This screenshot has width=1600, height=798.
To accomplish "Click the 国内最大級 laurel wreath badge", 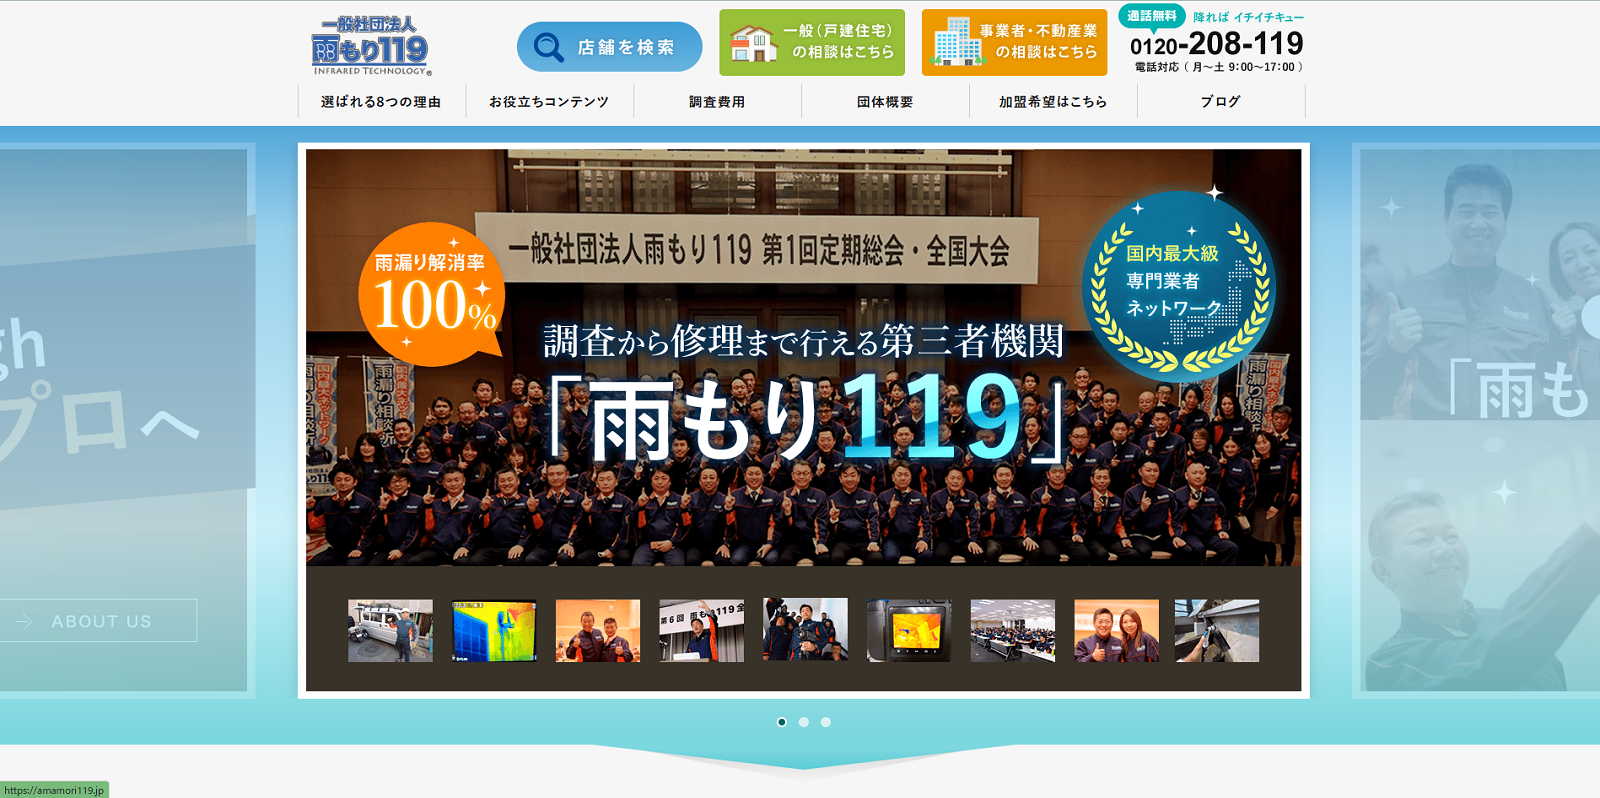I will coord(1179,283).
